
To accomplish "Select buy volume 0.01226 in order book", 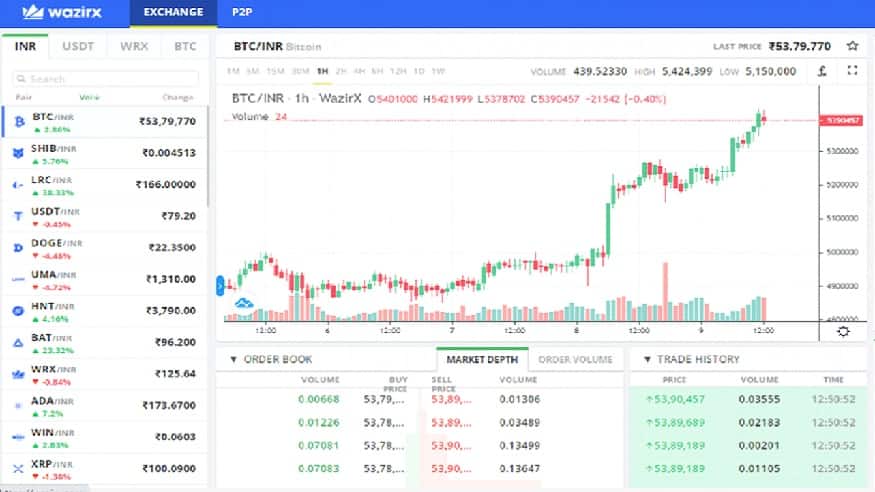I will click(x=318, y=423).
